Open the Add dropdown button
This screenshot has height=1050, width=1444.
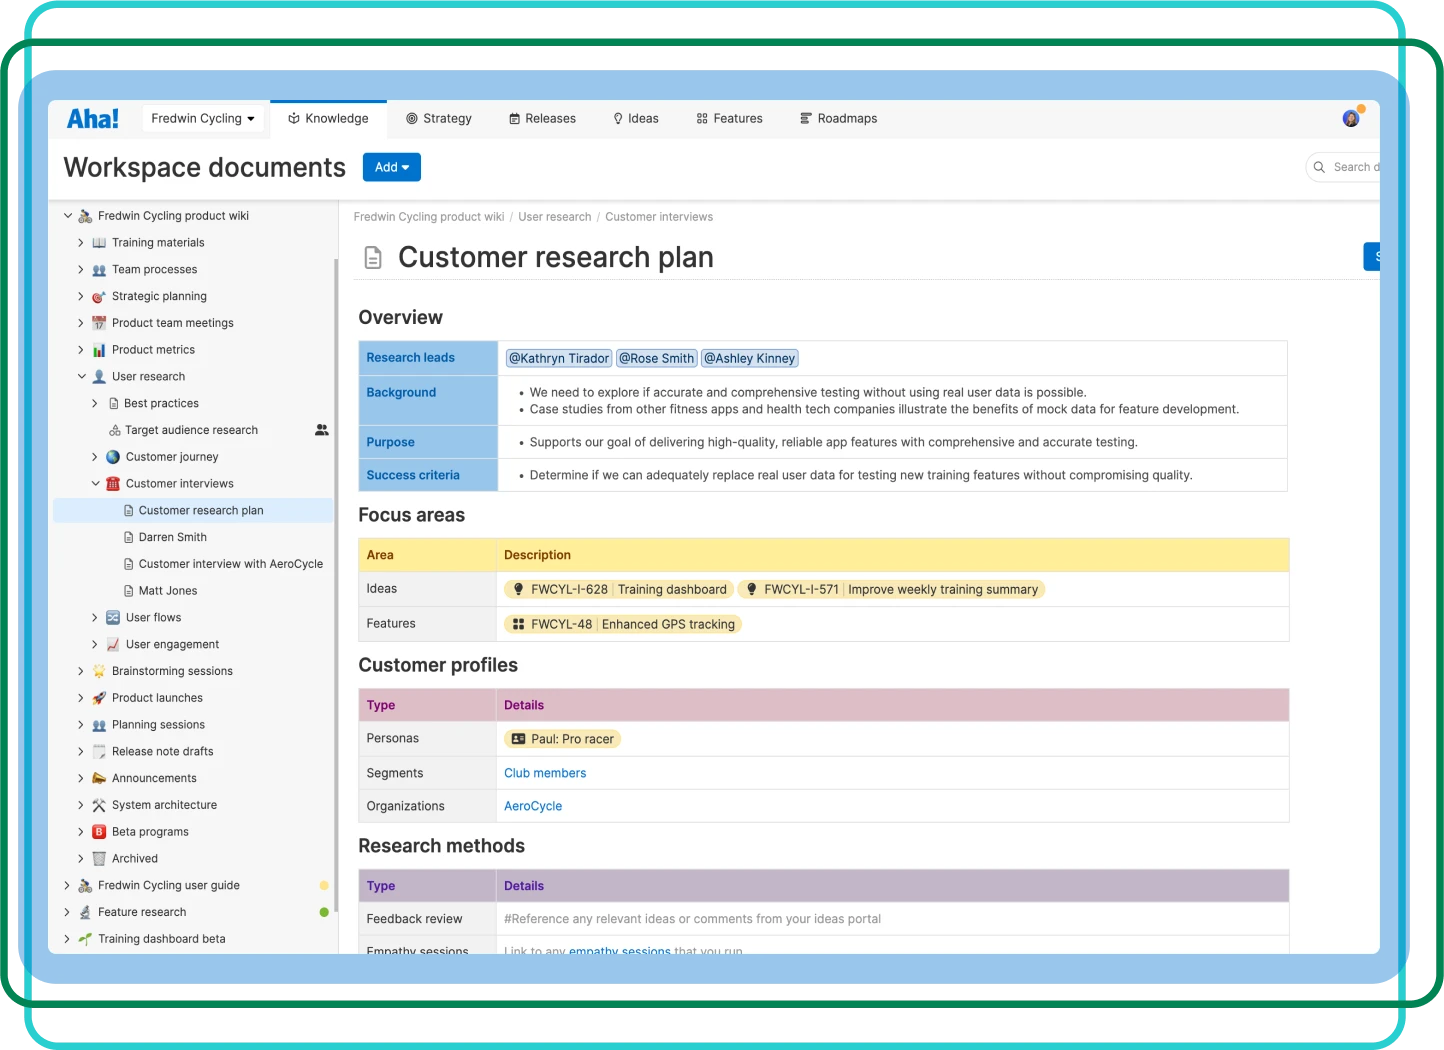391,168
